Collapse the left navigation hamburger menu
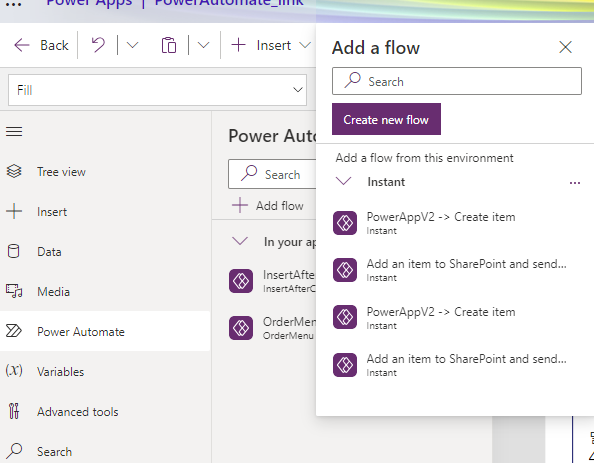This screenshot has width=594, height=463. point(14,132)
